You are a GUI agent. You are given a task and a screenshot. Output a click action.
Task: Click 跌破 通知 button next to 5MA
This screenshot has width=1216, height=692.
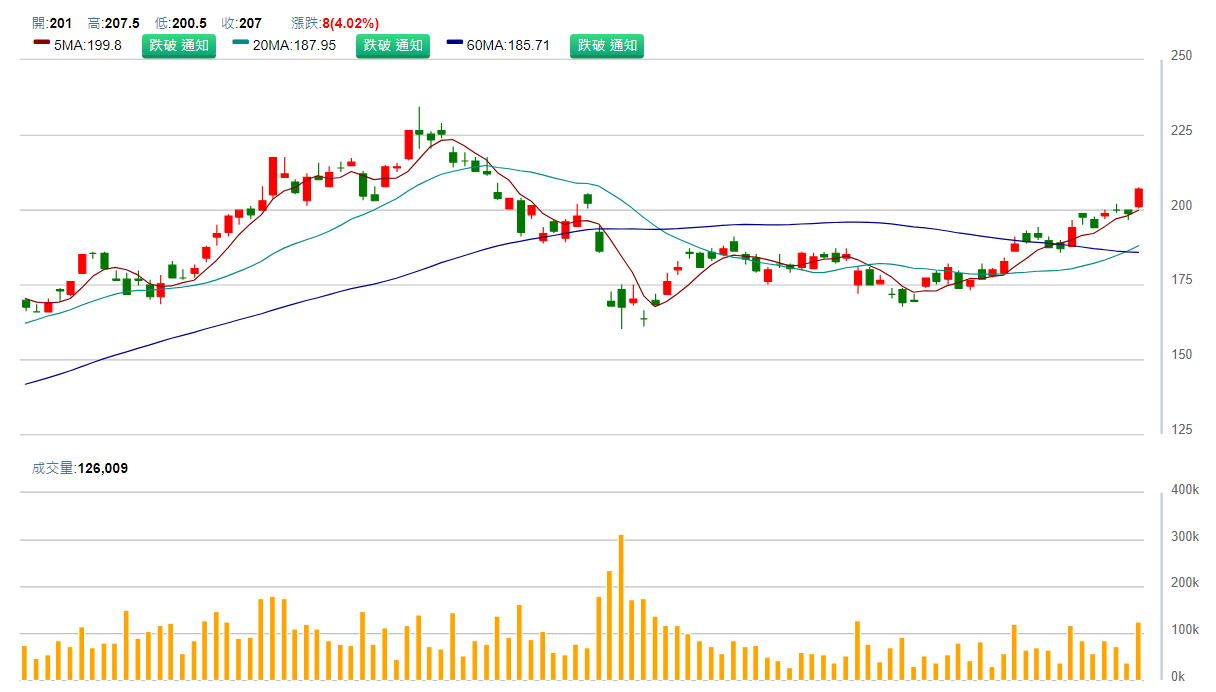[x=179, y=45]
